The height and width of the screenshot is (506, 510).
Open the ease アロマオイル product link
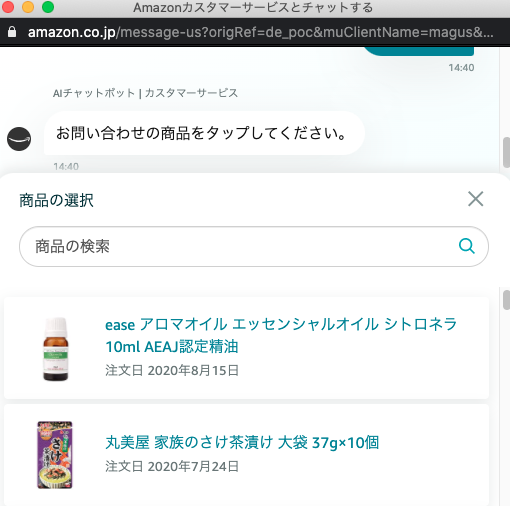(281, 335)
